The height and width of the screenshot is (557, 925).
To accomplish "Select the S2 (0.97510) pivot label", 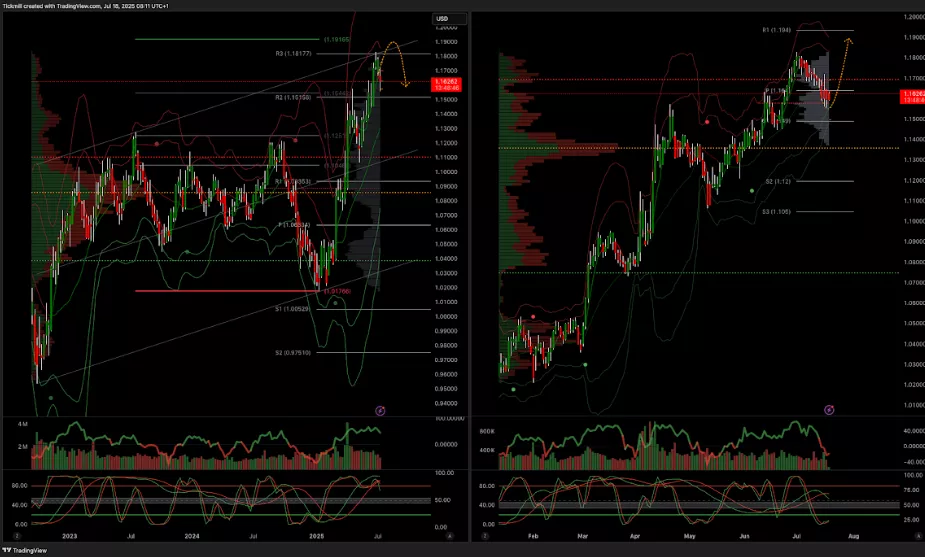I will coord(294,352).
